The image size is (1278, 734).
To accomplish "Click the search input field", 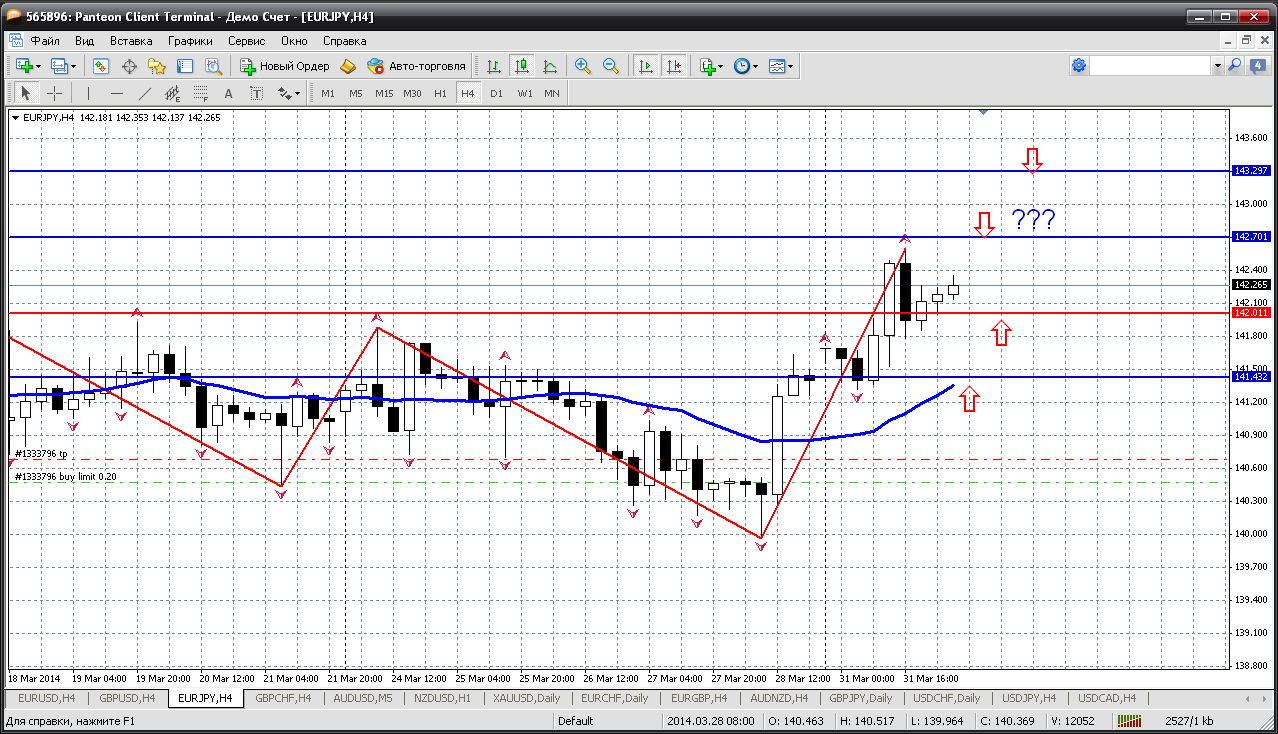I will point(1150,65).
